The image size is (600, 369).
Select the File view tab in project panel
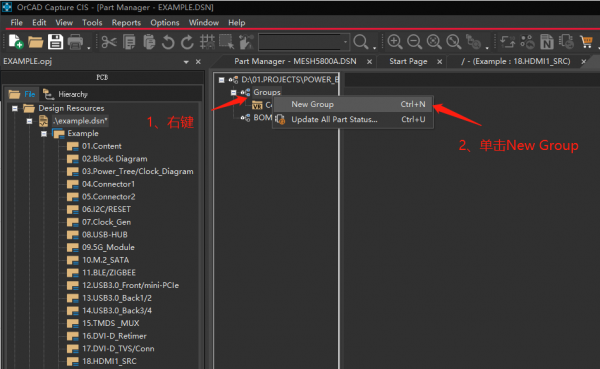coord(23,94)
